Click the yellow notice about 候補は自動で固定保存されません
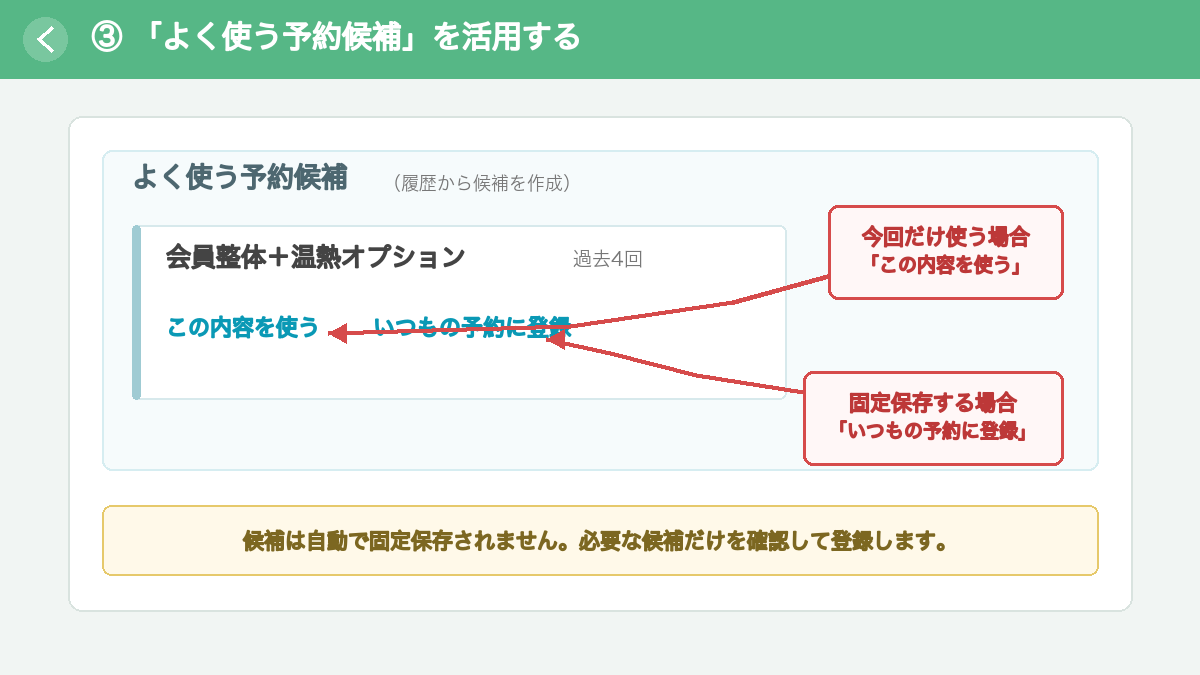This screenshot has width=1200, height=675. coord(600,540)
